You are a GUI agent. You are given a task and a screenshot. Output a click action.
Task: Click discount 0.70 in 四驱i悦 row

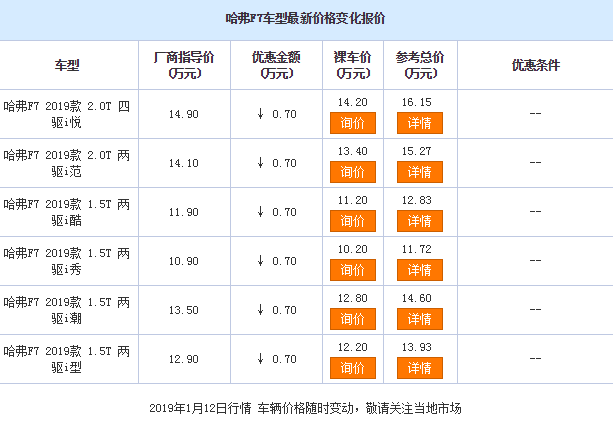click(277, 114)
